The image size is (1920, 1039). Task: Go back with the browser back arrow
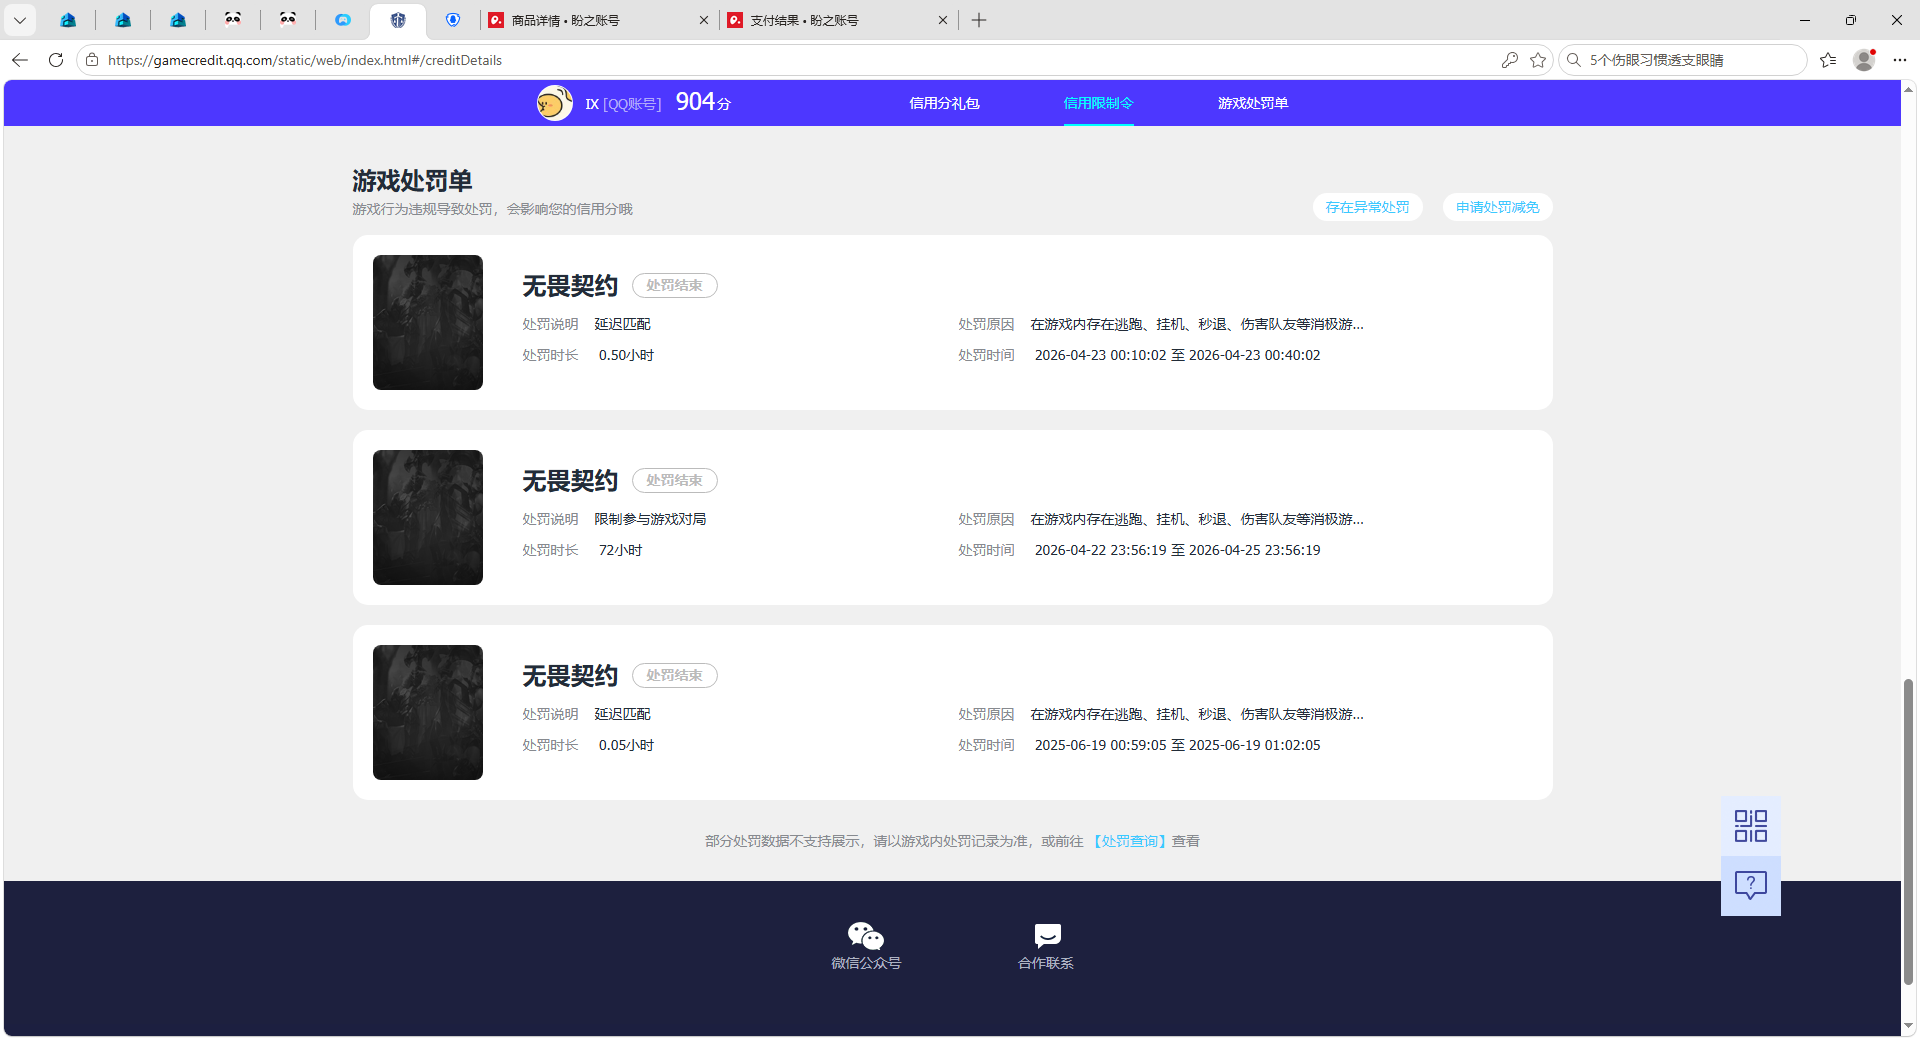20,60
